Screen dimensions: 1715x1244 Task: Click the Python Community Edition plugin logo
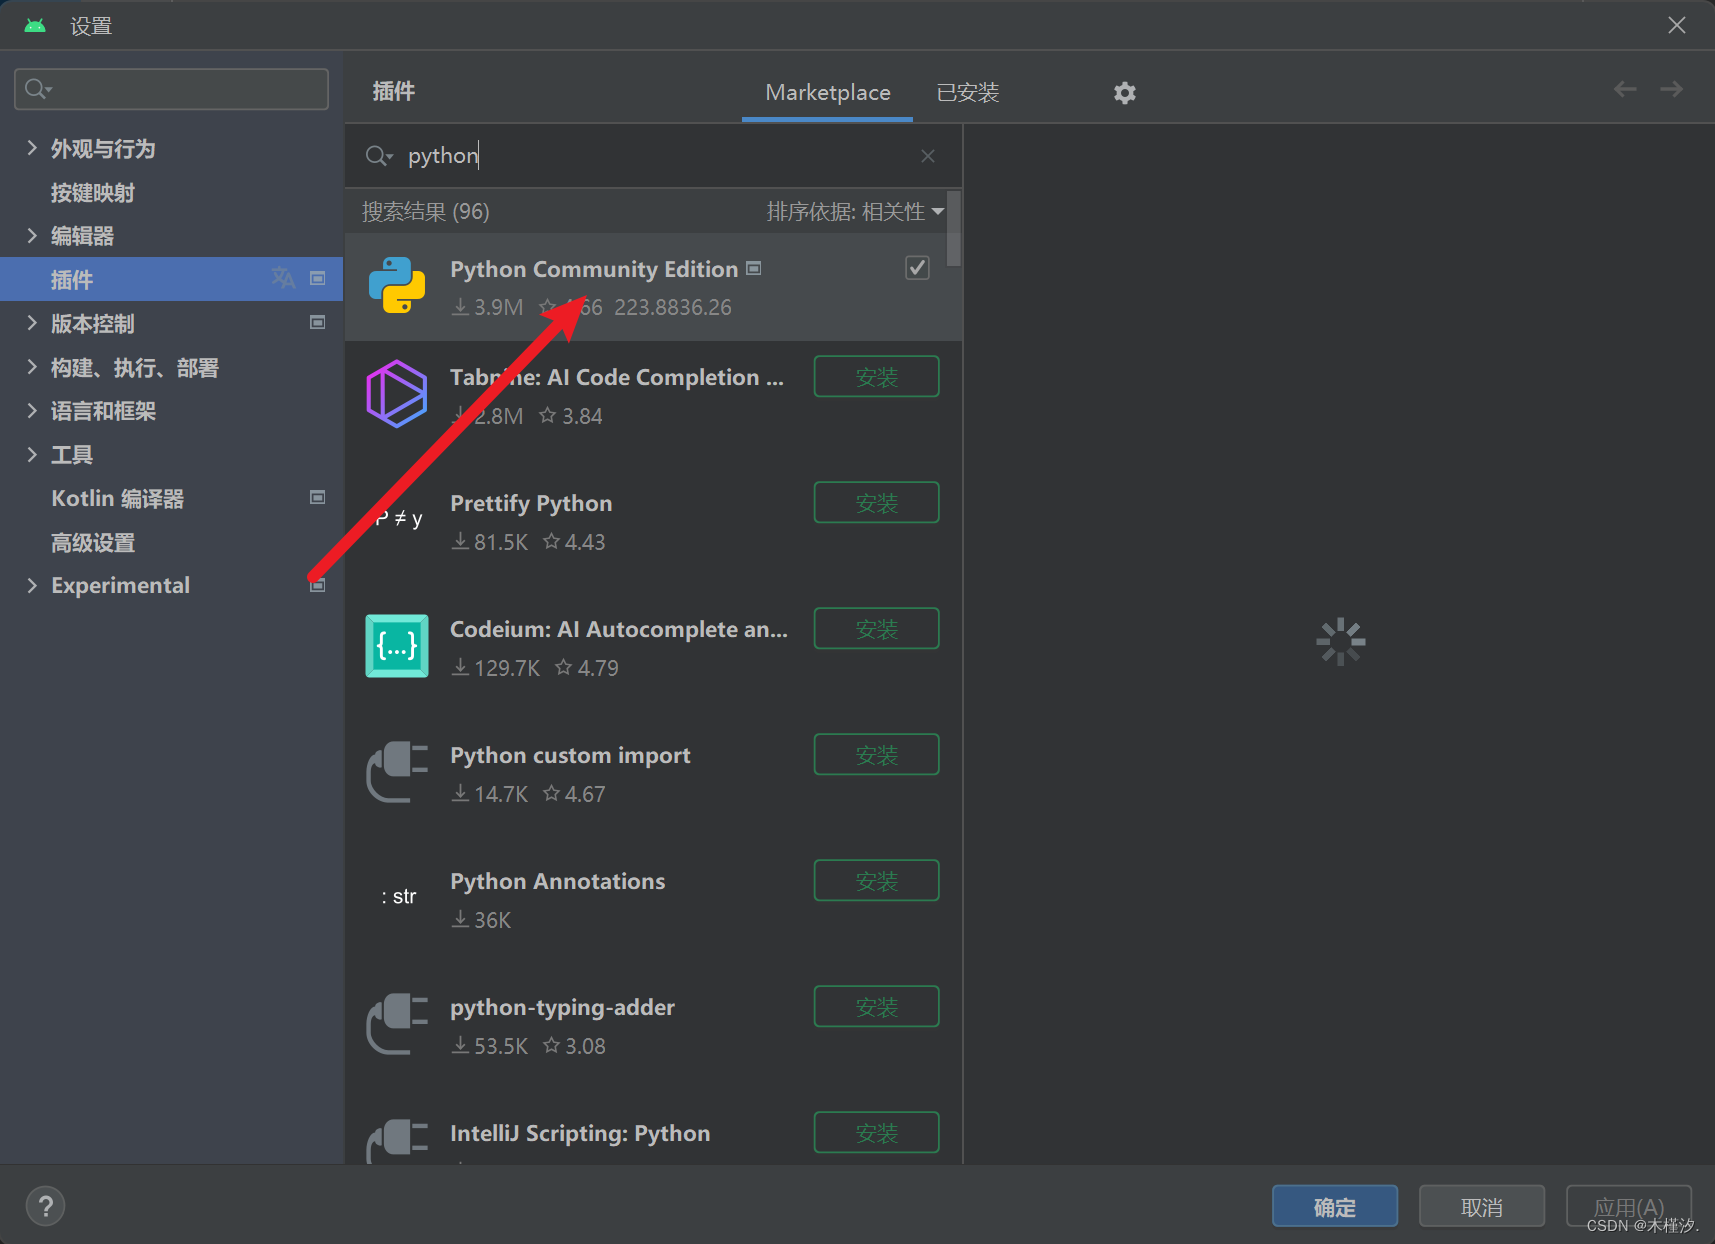[x=397, y=285]
